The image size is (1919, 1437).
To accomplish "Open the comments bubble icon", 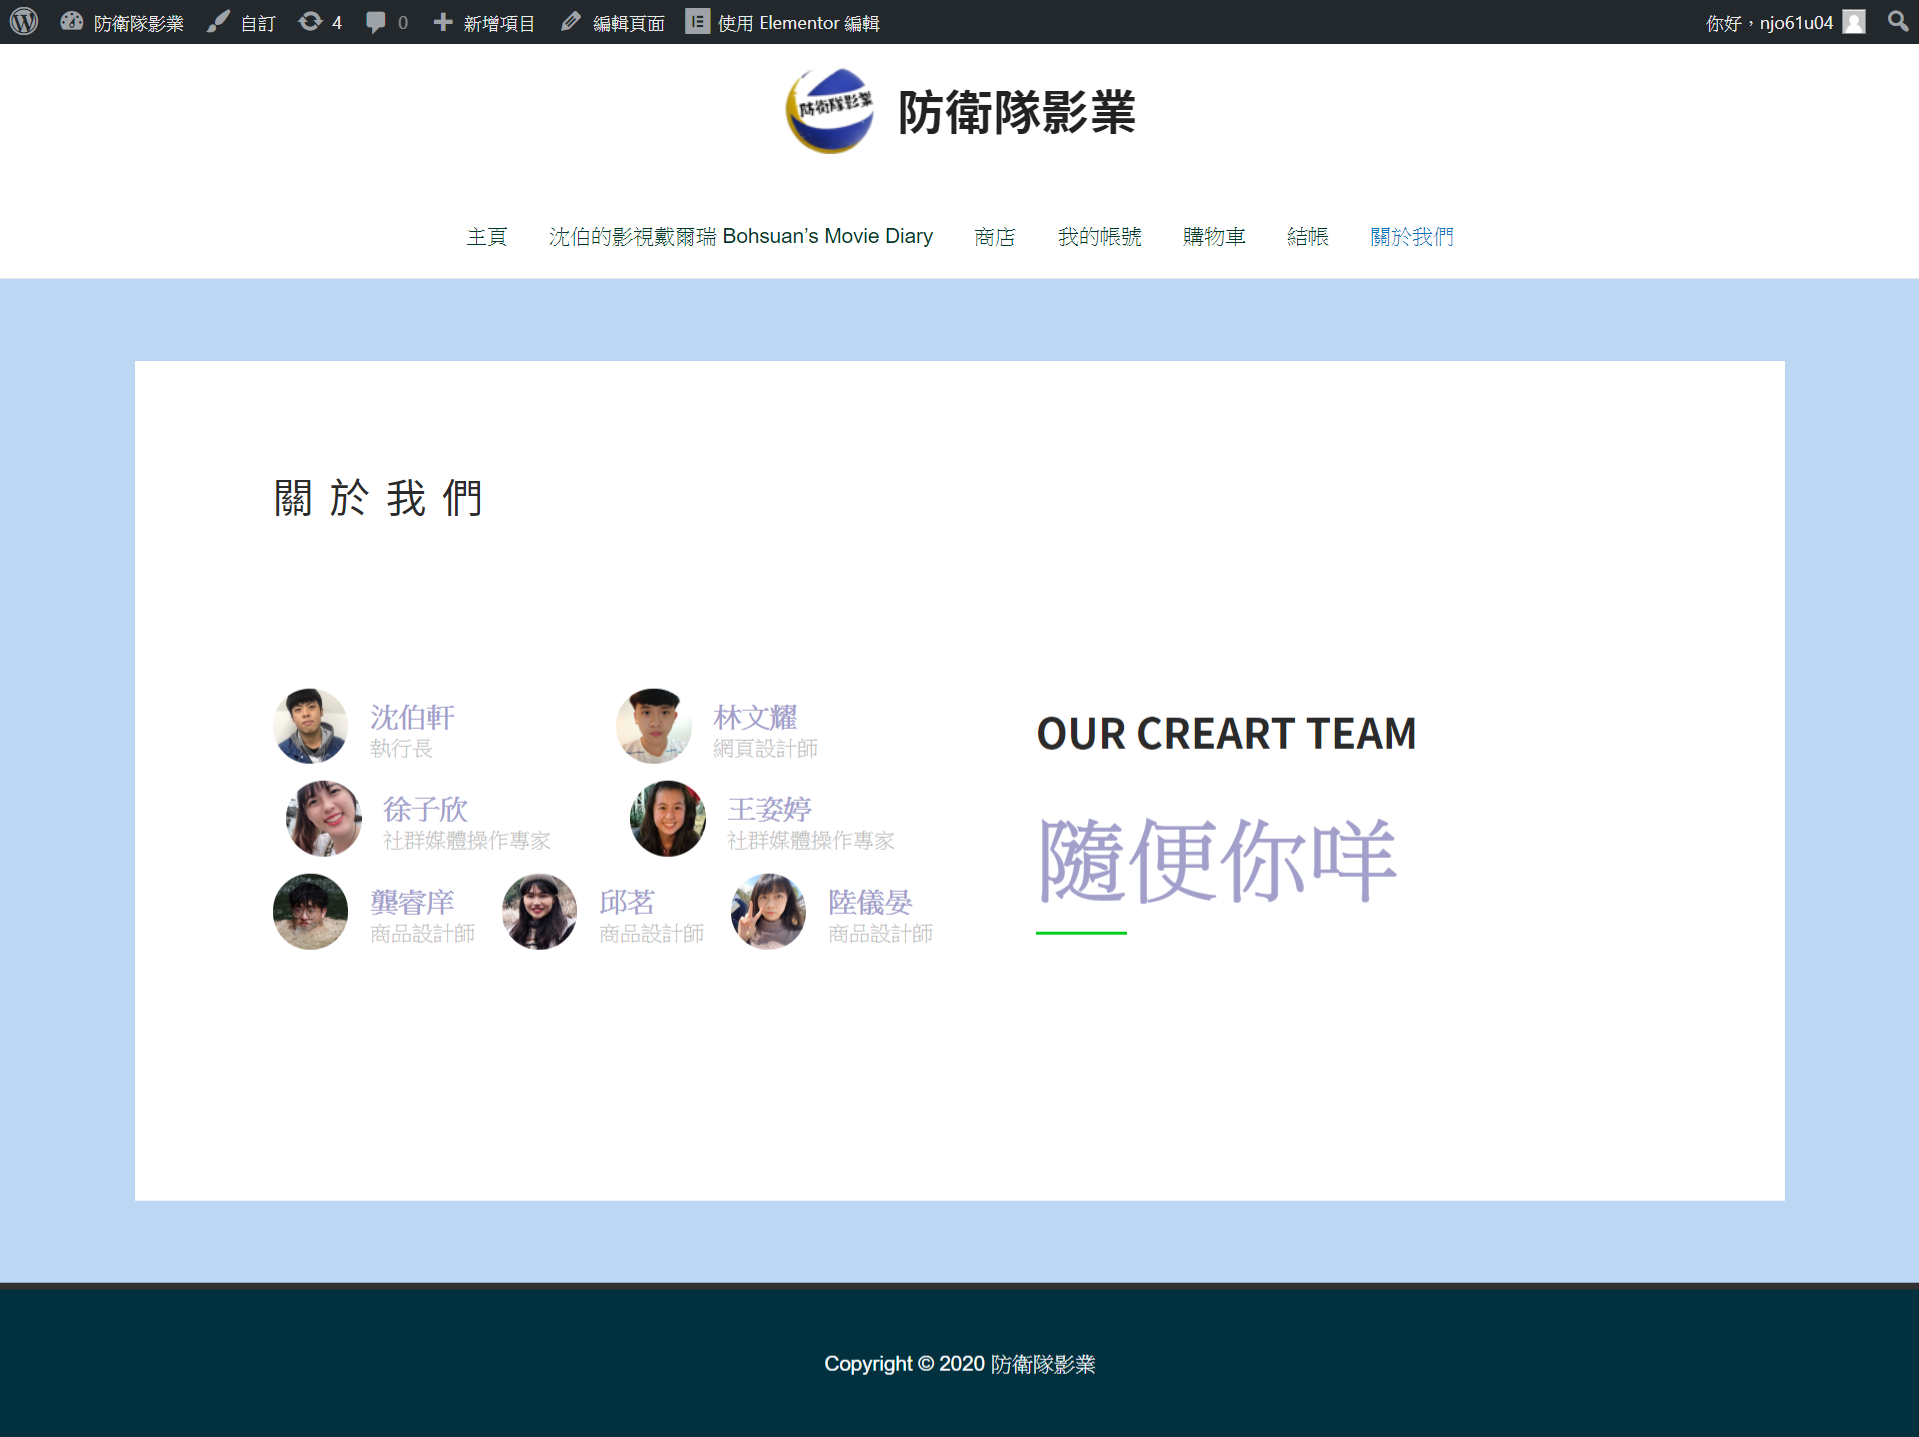I will (x=376, y=22).
